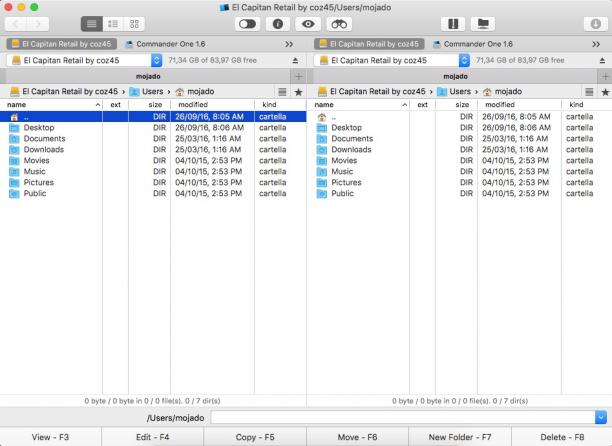Open file info with the i button
Image resolution: width=612 pixels, height=446 pixels.
click(278, 24)
